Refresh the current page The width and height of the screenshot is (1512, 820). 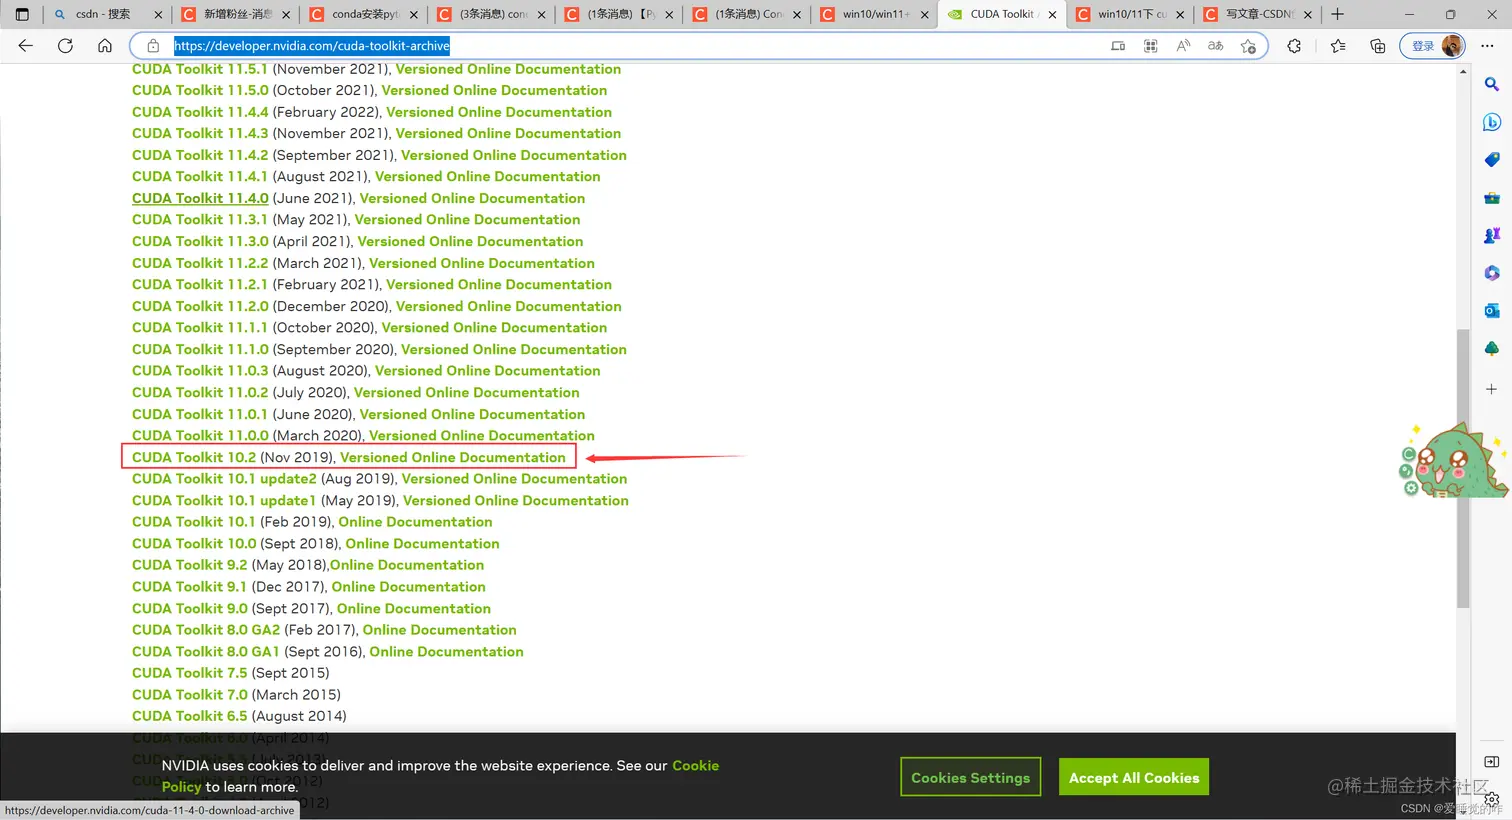click(65, 46)
